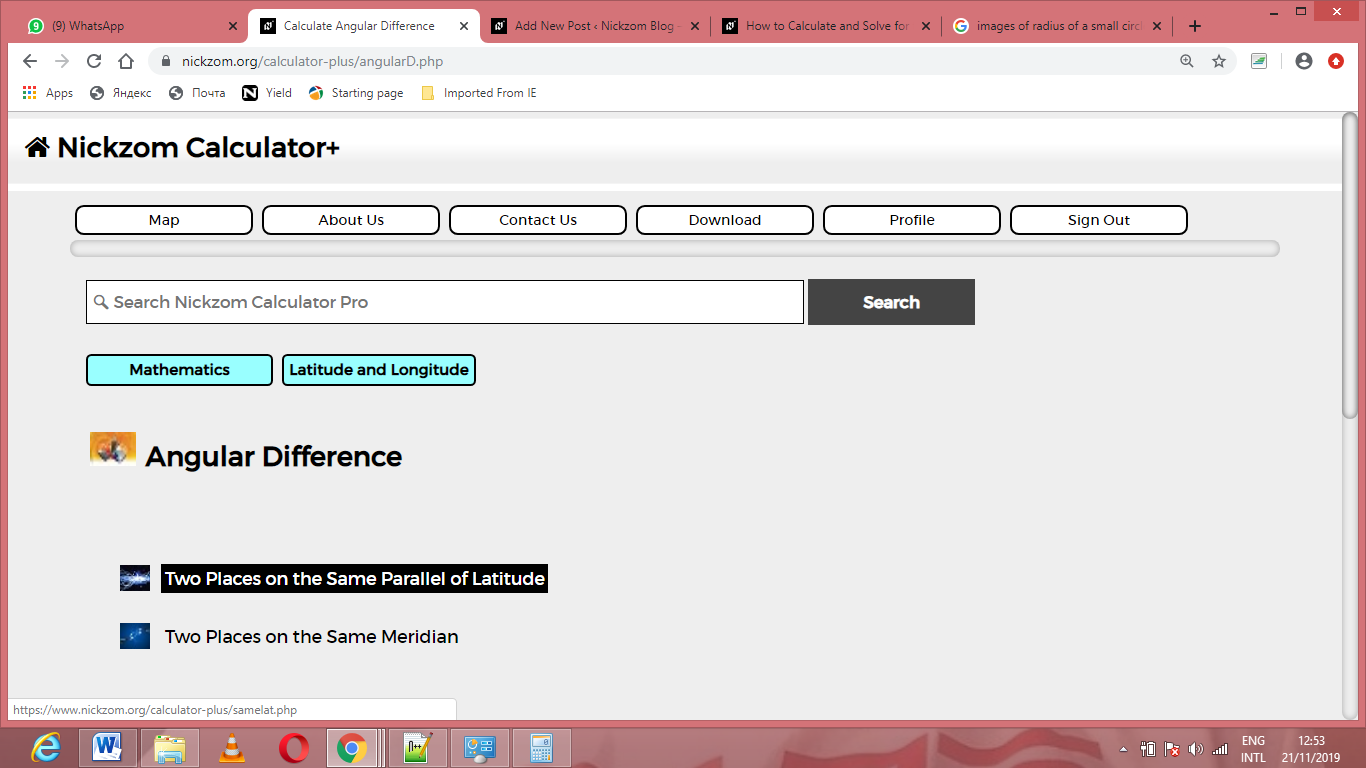Click the network signal tray icon
The width and height of the screenshot is (1366, 768).
[1219, 749]
